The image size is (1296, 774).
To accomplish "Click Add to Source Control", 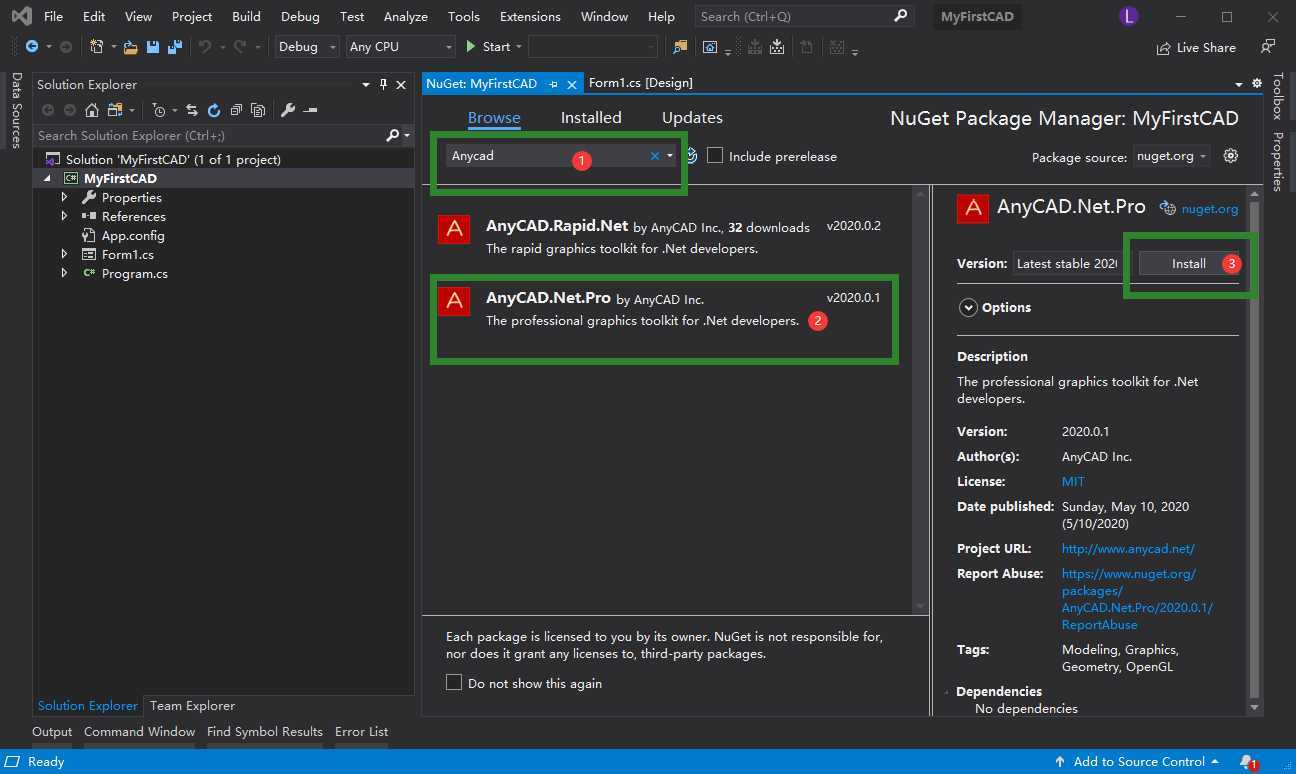I will point(1137,762).
